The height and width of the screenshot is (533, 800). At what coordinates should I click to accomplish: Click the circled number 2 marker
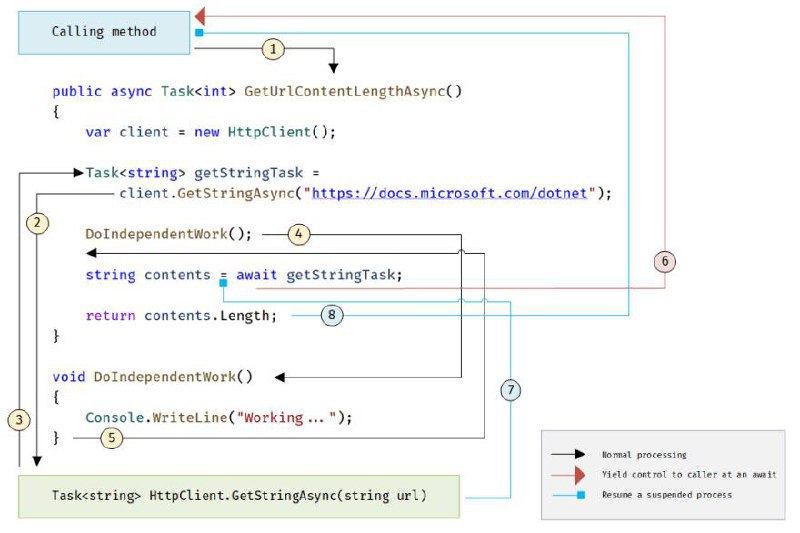pyautogui.click(x=37, y=223)
